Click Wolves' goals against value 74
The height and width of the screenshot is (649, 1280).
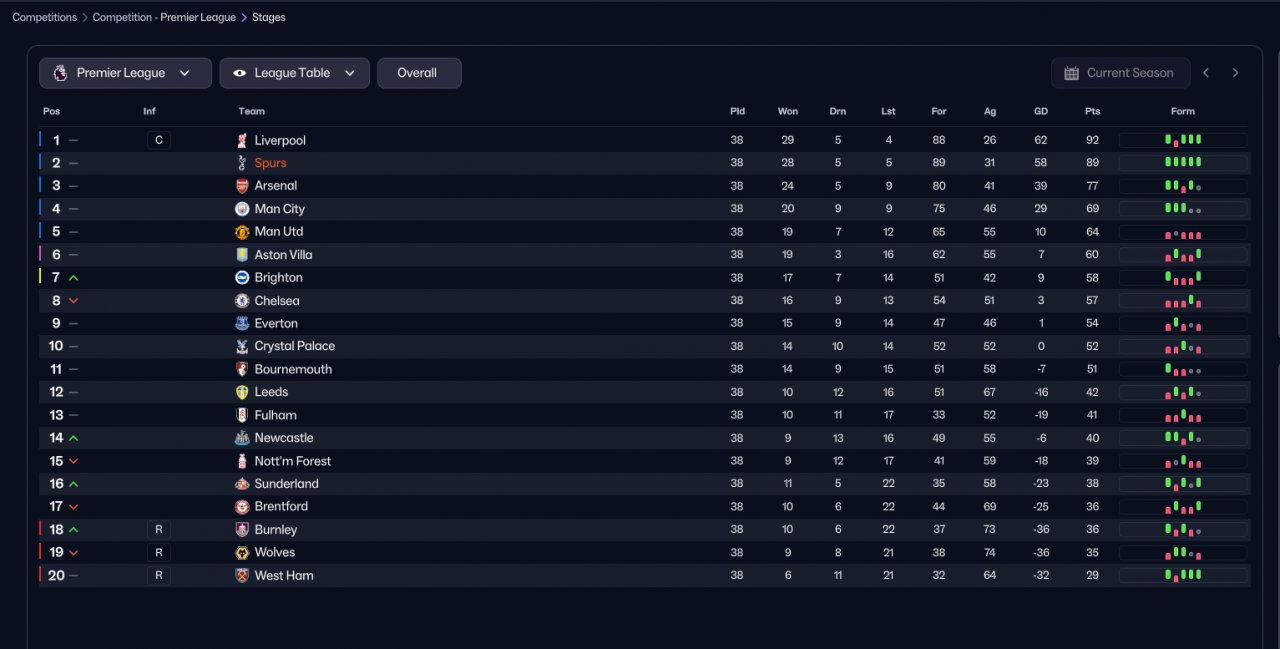click(990, 553)
